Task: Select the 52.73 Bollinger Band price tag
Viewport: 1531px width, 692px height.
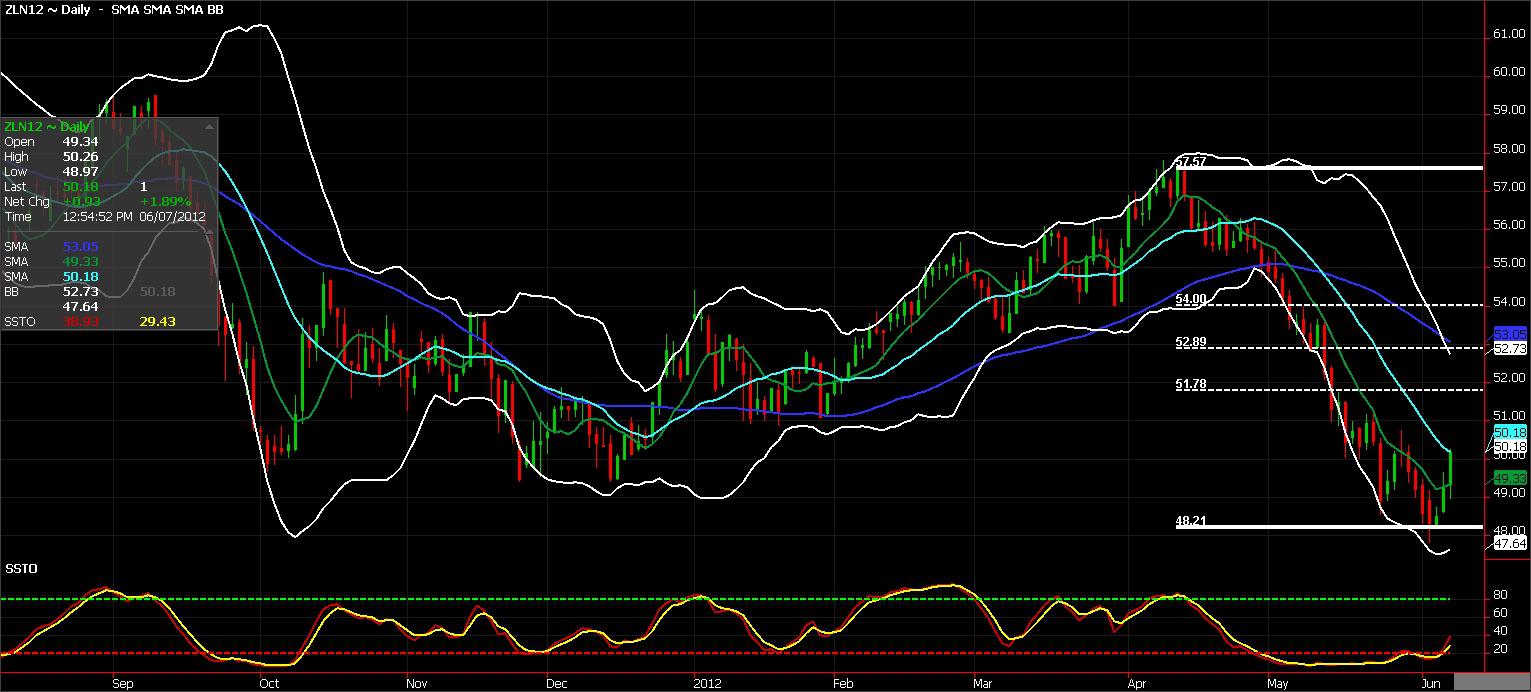Action: [1510, 349]
